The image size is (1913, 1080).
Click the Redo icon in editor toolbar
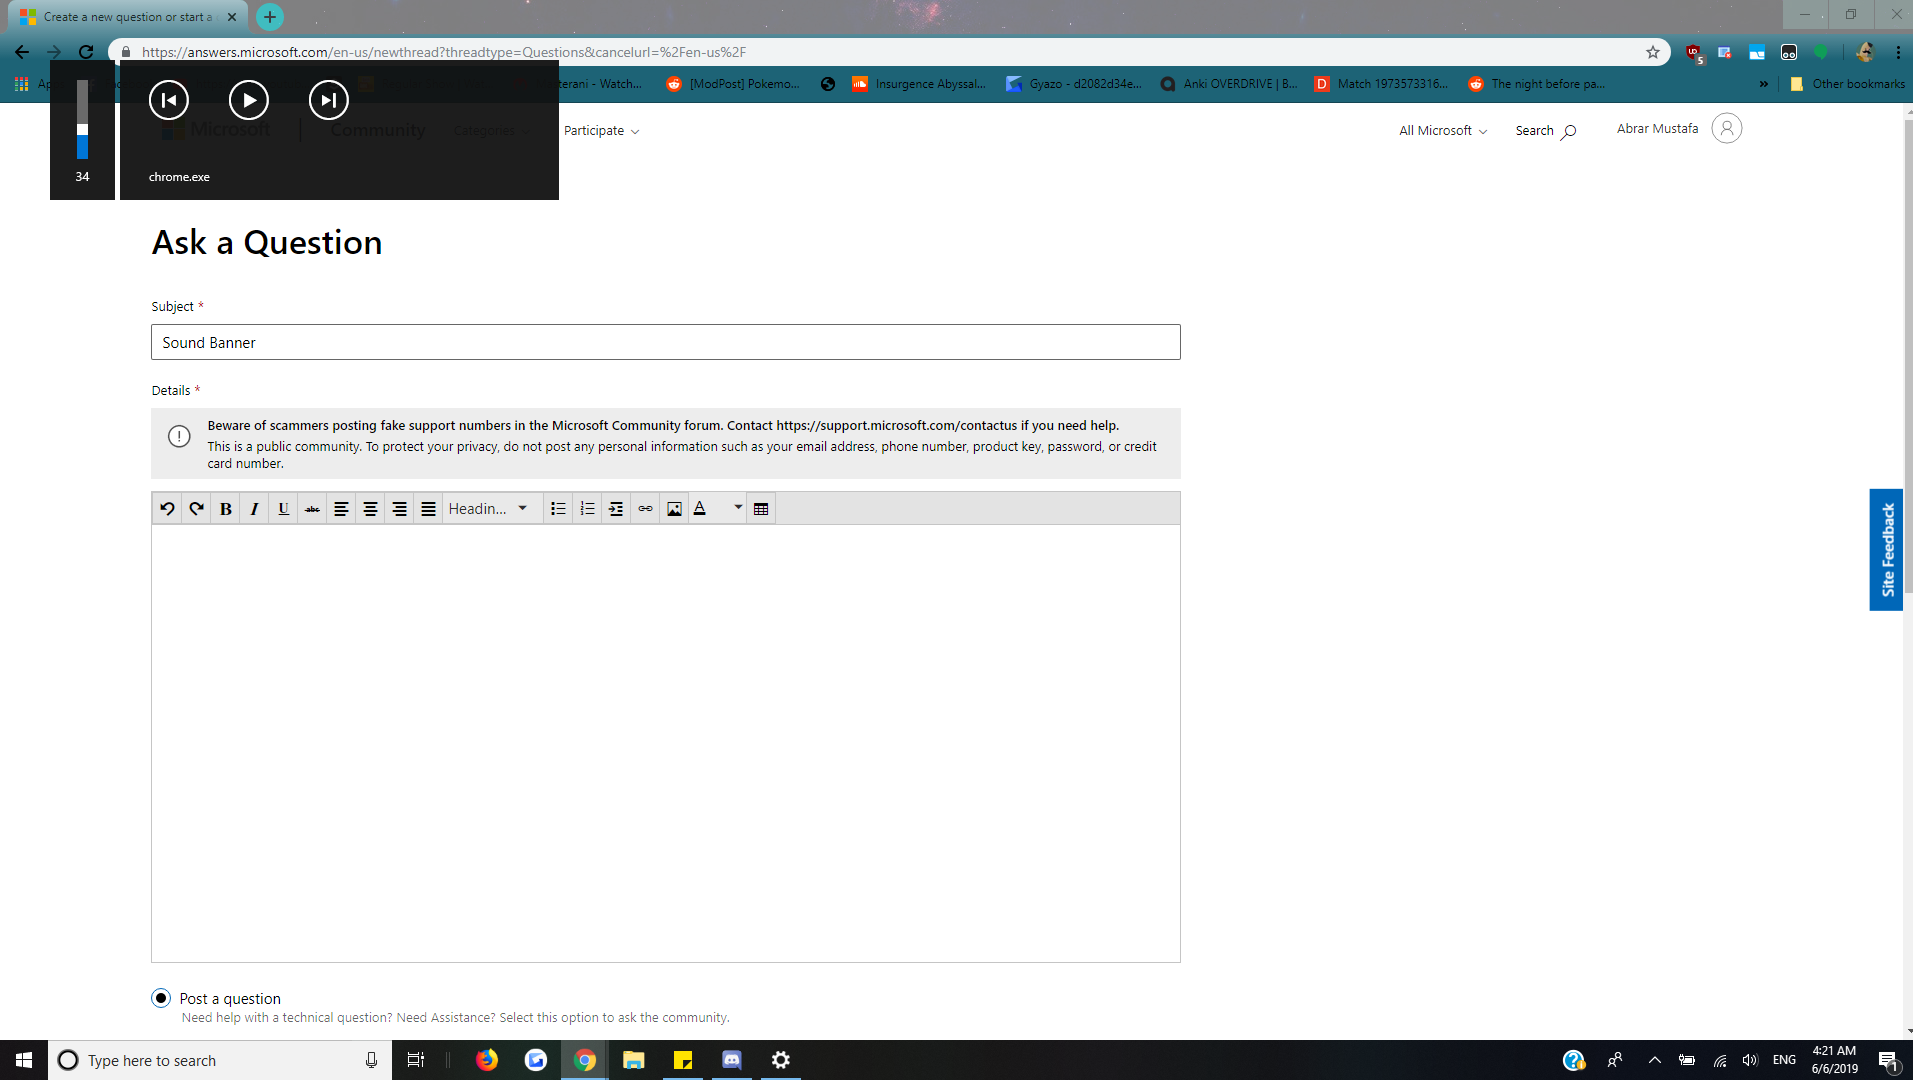196,508
